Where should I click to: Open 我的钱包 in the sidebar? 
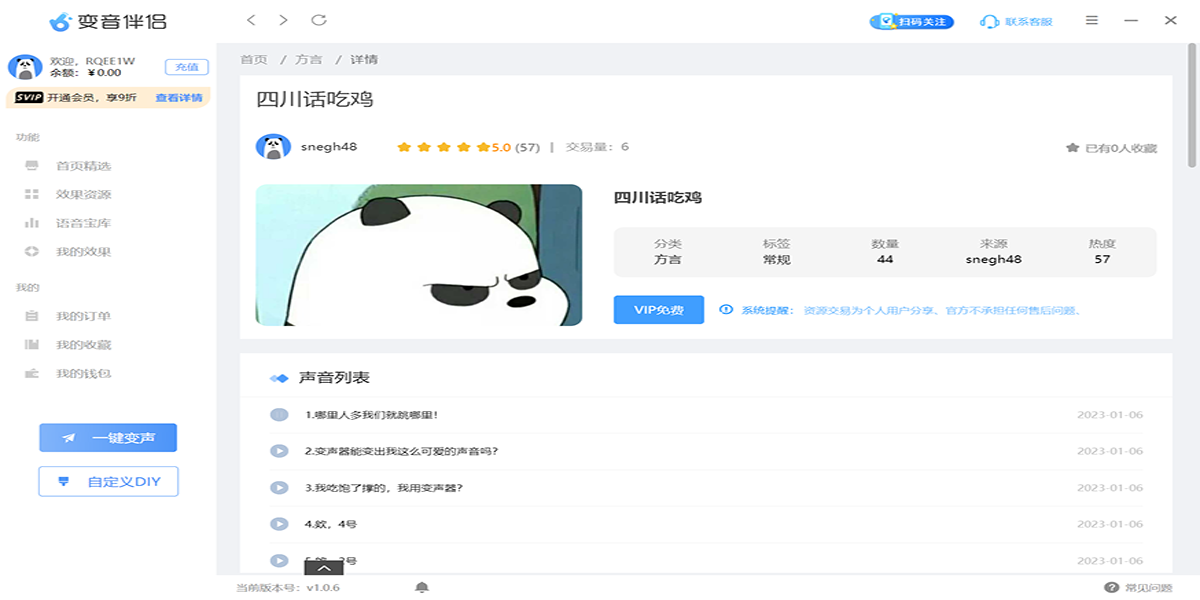tap(84, 374)
